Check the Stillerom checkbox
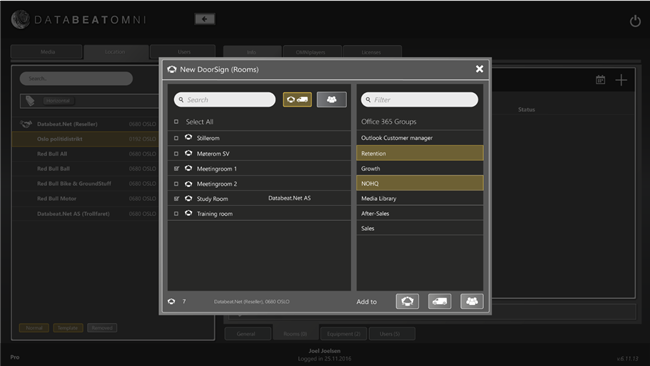 pyautogui.click(x=176, y=138)
